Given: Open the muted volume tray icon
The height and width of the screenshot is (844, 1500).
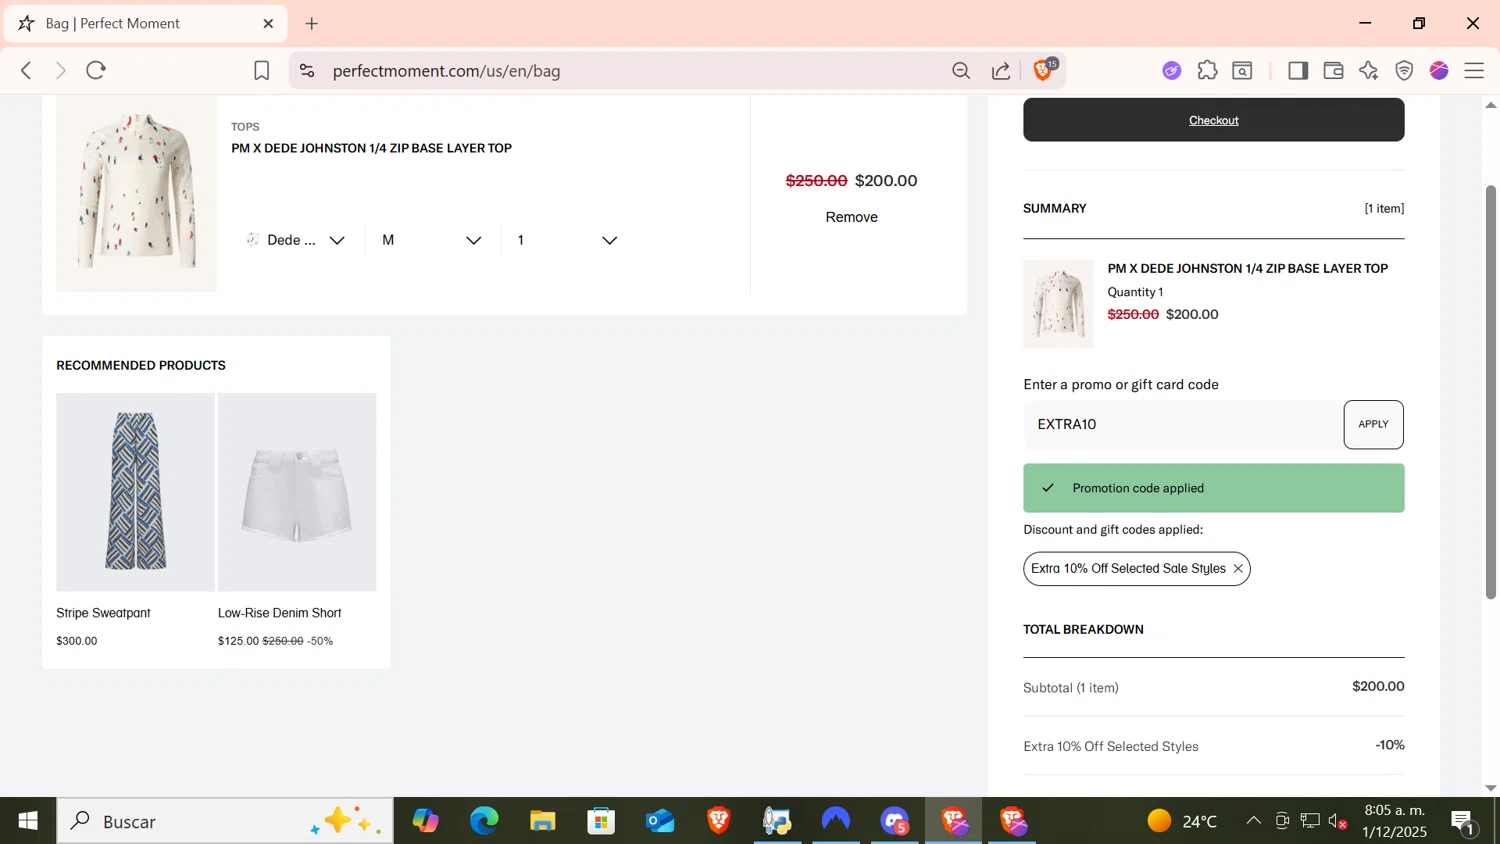Looking at the screenshot, I should pyautogui.click(x=1338, y=821).
